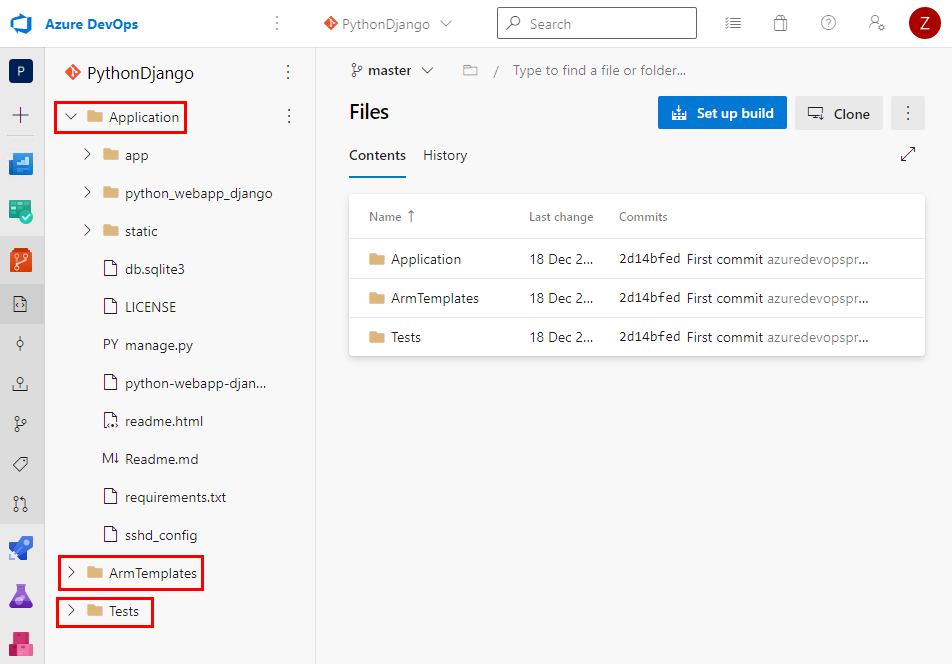
Task: Click the plus add-new icon in sidebar
Action: tap(21, 115)
